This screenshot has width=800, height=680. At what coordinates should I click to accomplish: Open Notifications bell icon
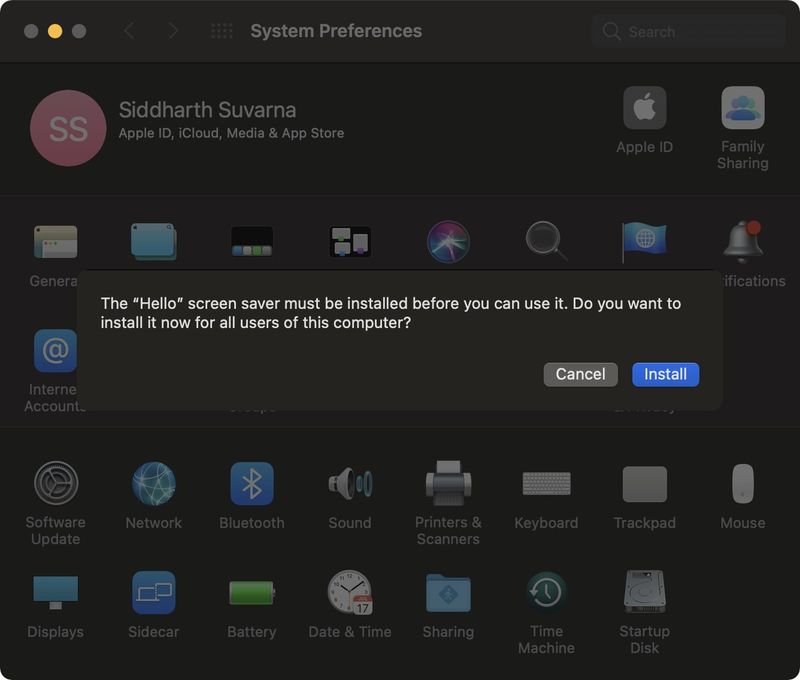(x=743, y=241)
